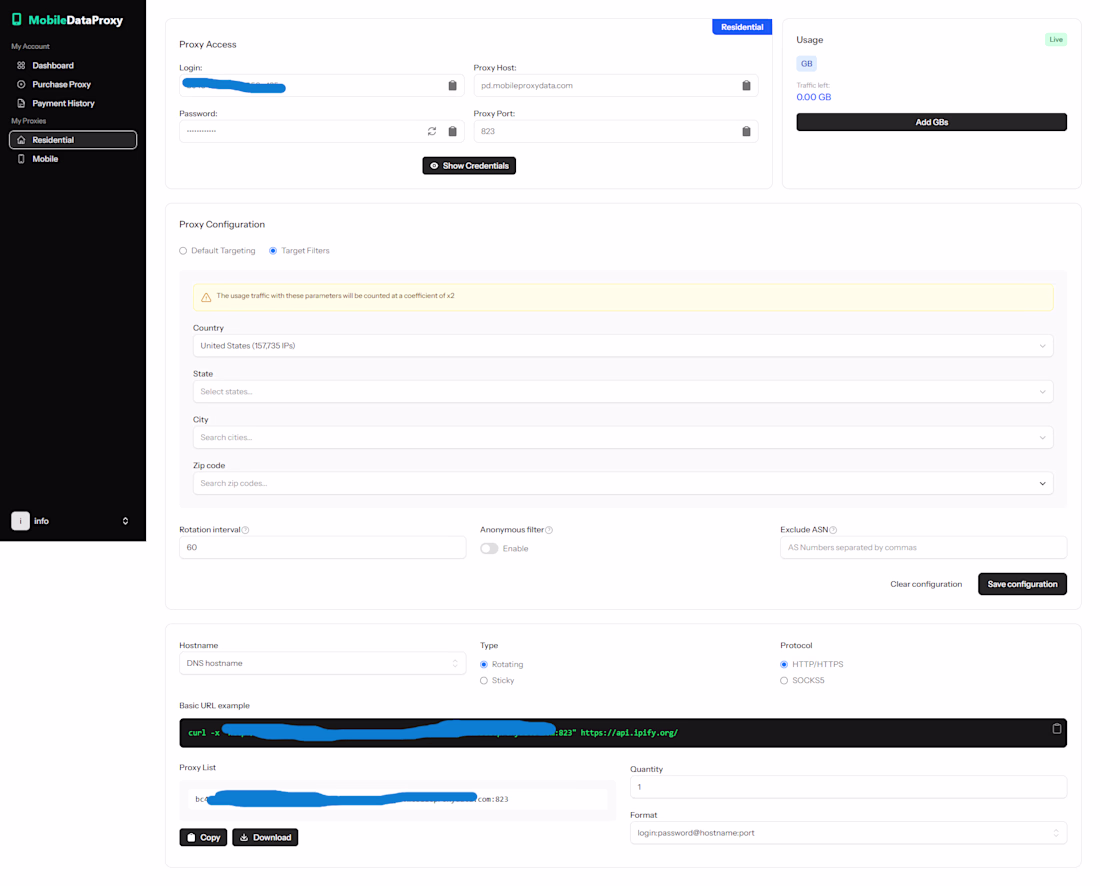
Task: Show Exclude ASN help icon
Action: tap(833, 530)
